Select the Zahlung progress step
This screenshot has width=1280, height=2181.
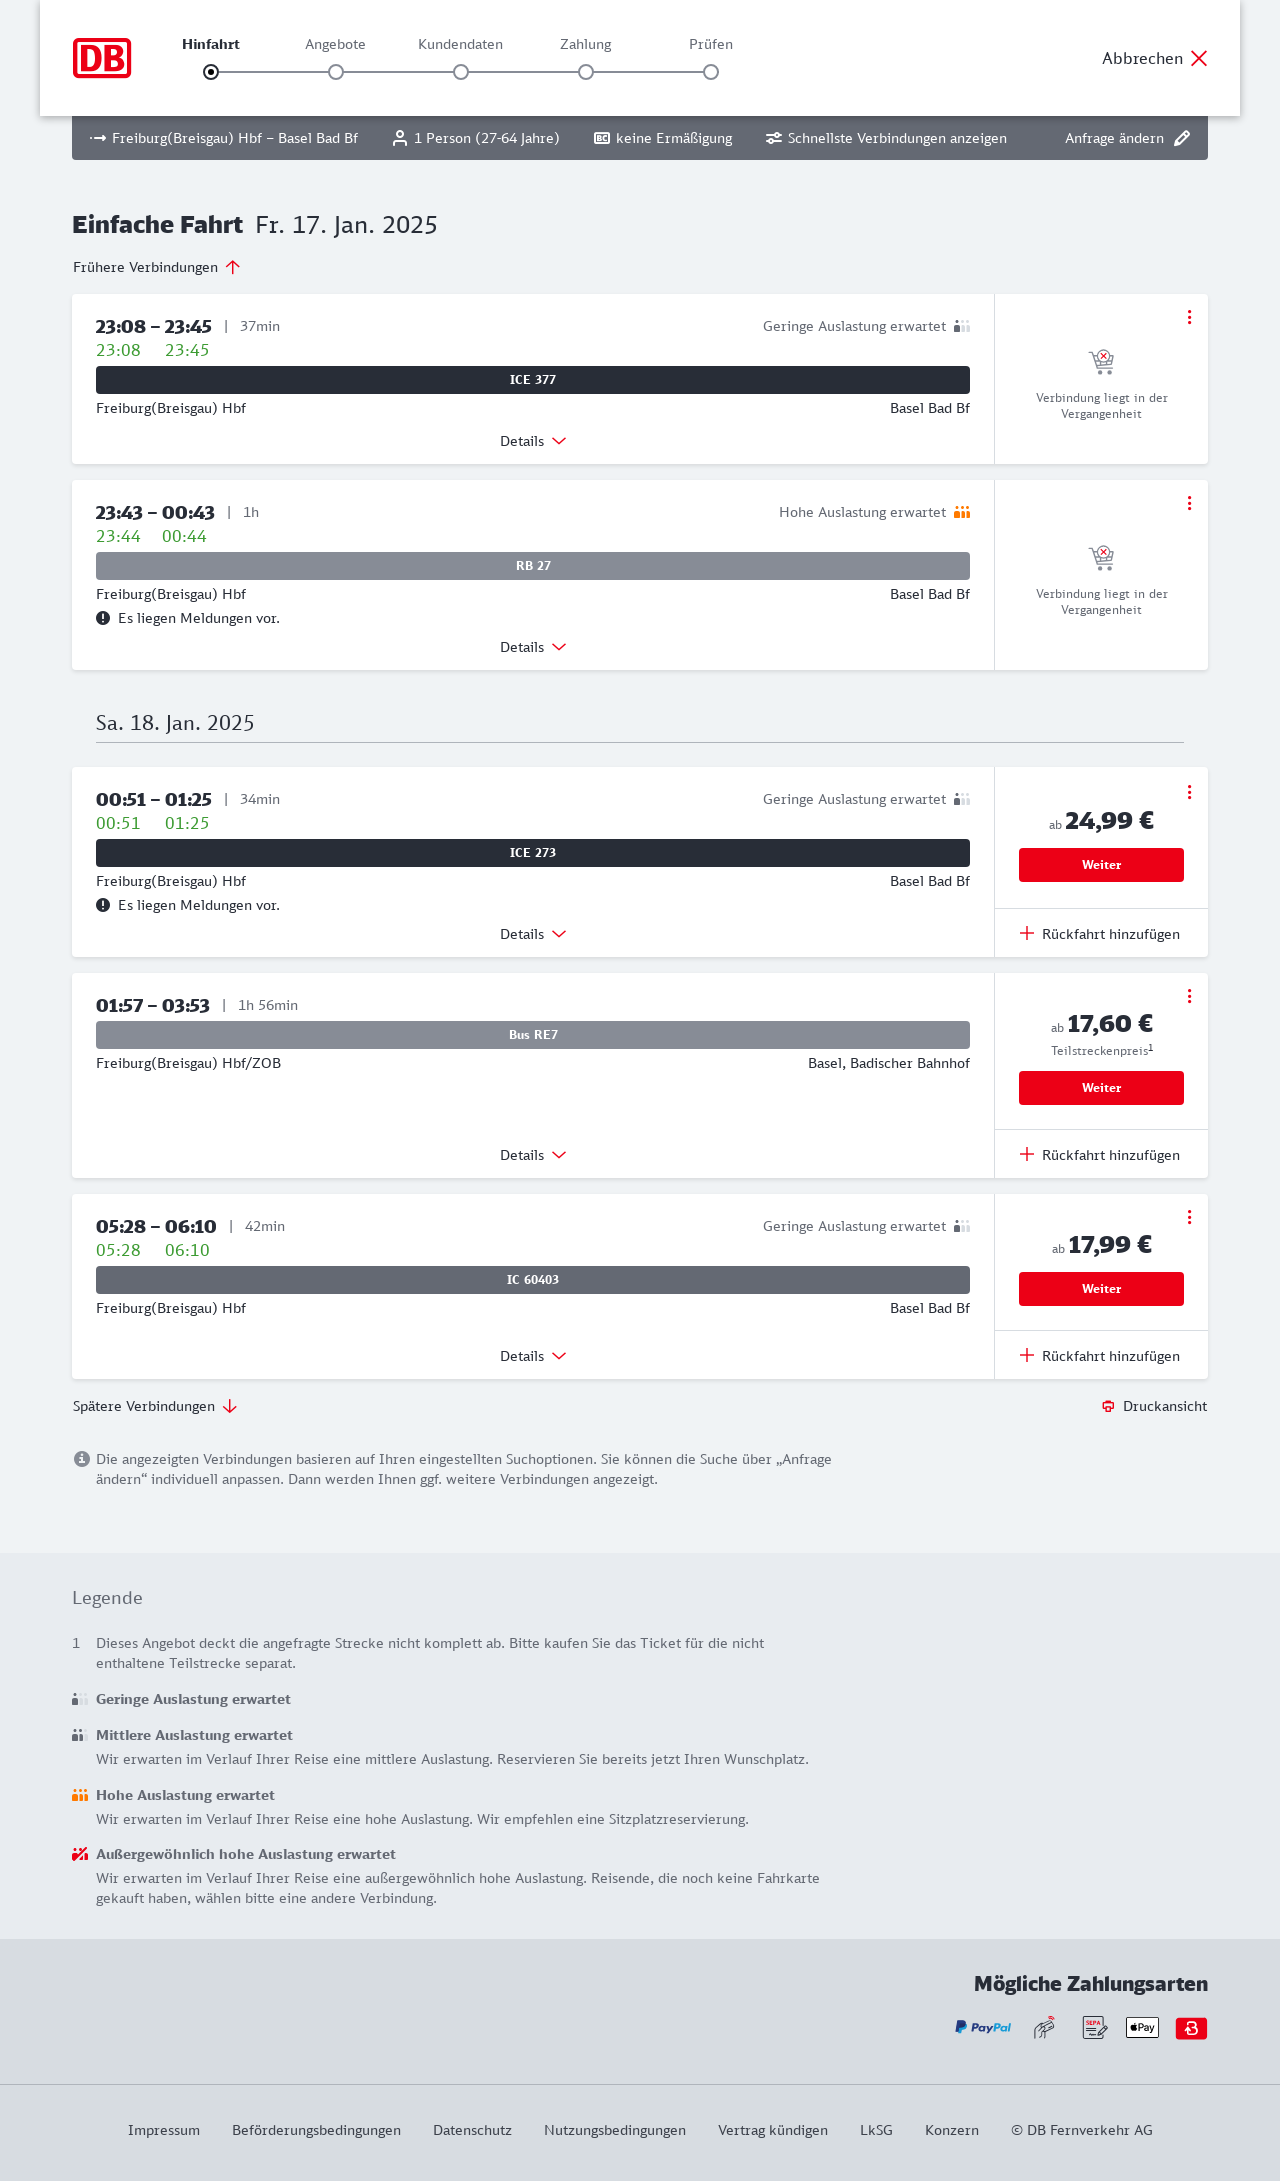[x=586, y=72]
